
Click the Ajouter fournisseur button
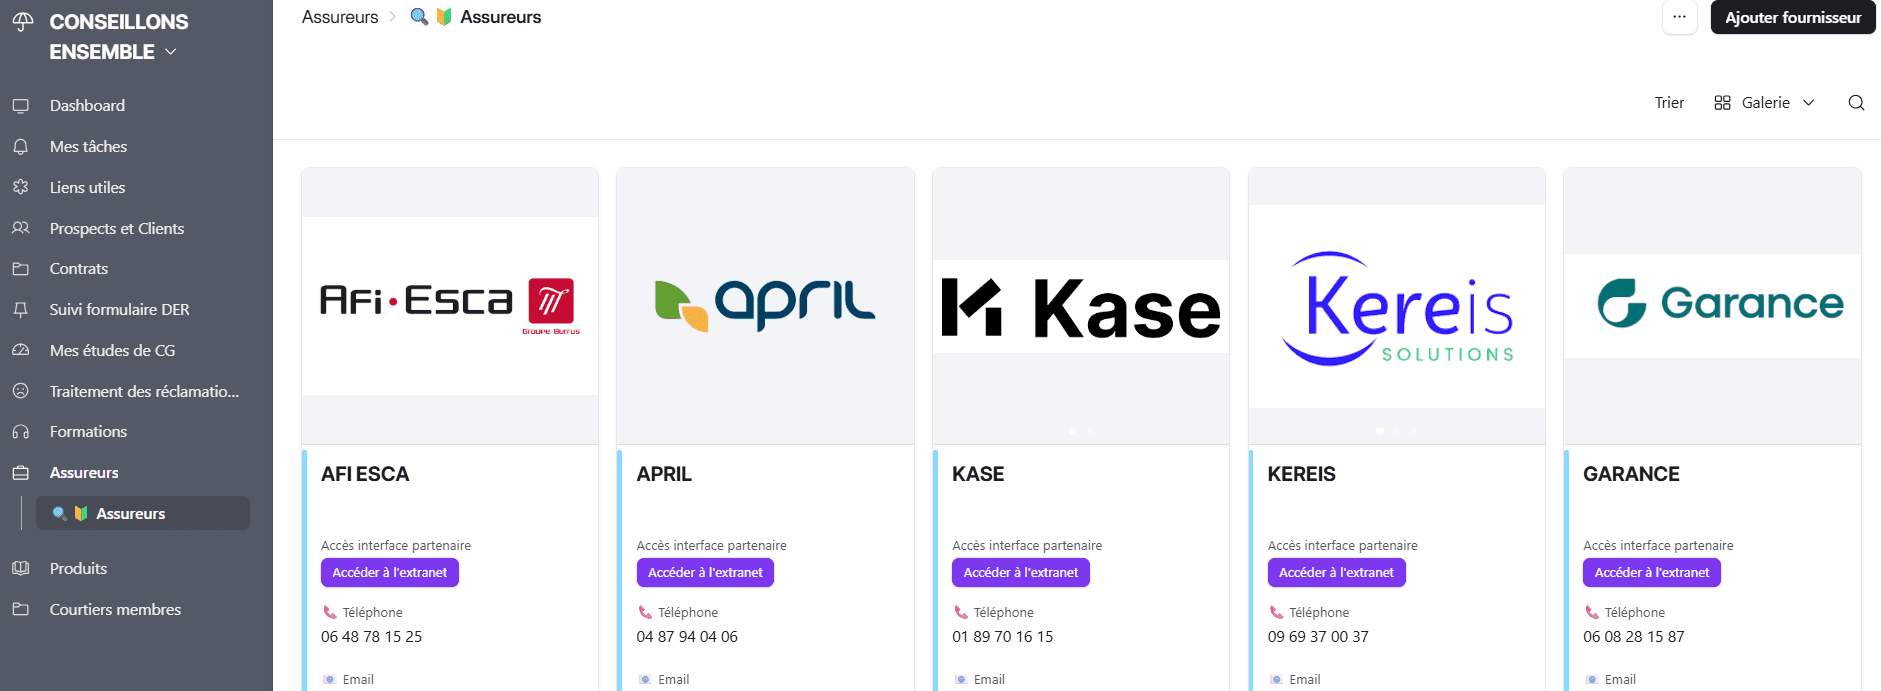[1792, 17]
